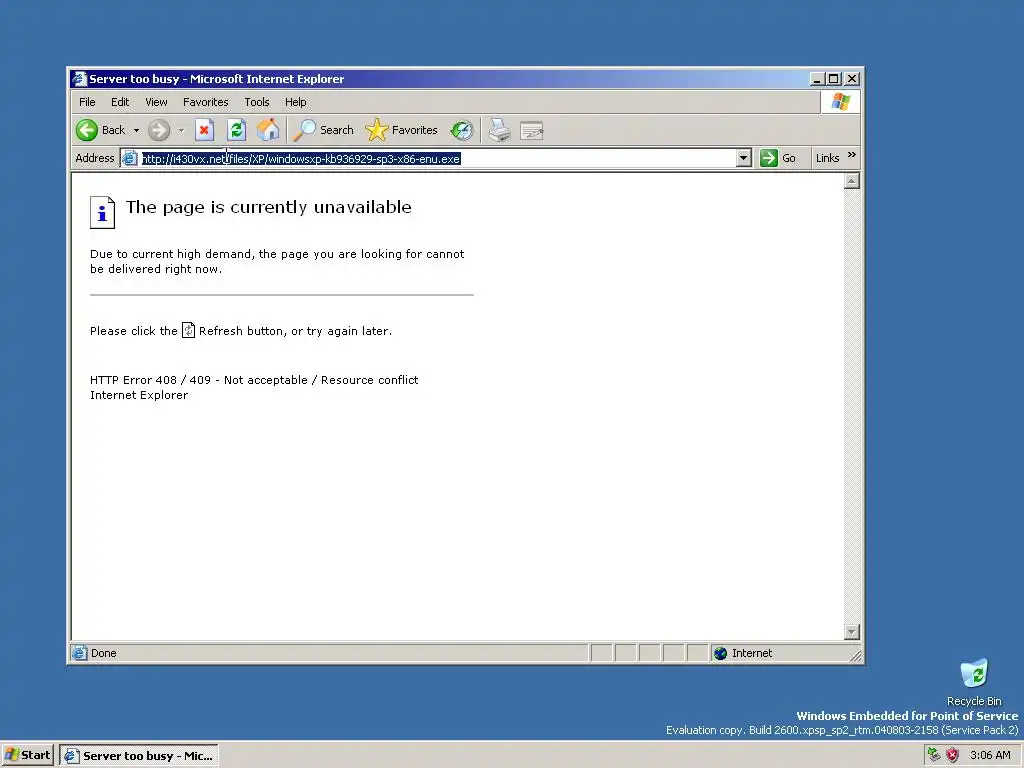
Task: Click the 'Done' status bar text
Action: (104, 653)
